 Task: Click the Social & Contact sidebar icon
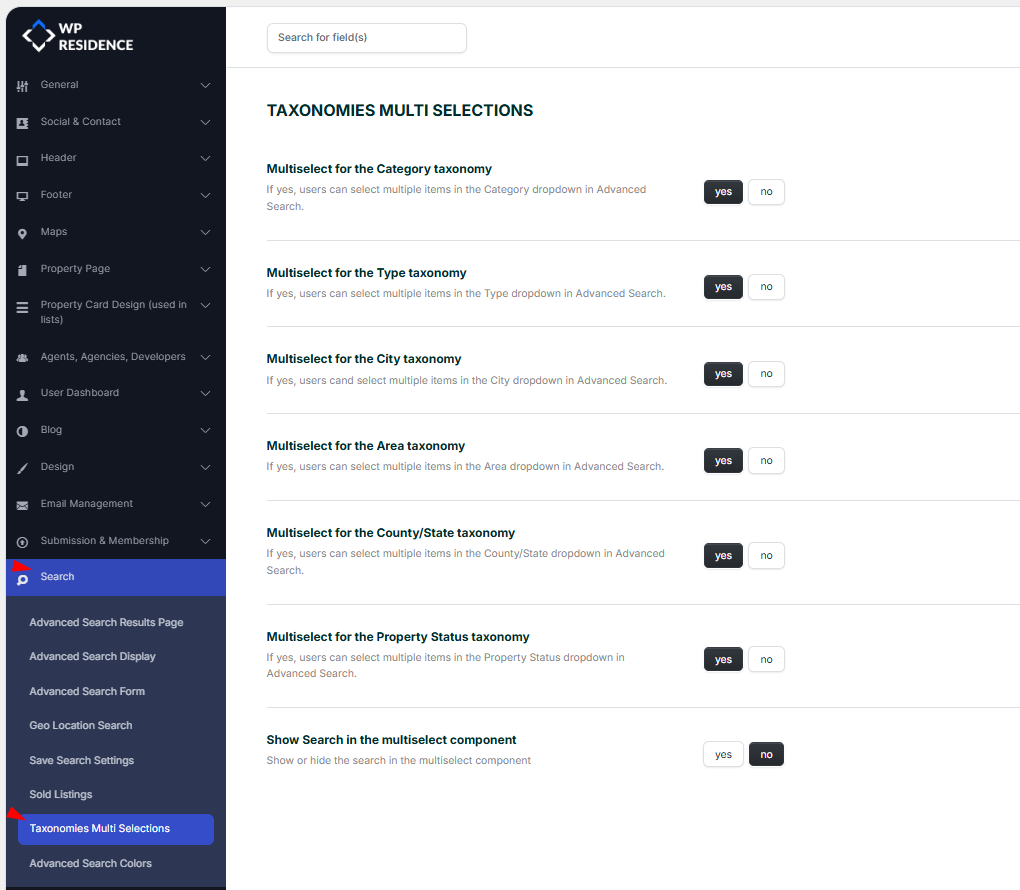tap(22, 123)
